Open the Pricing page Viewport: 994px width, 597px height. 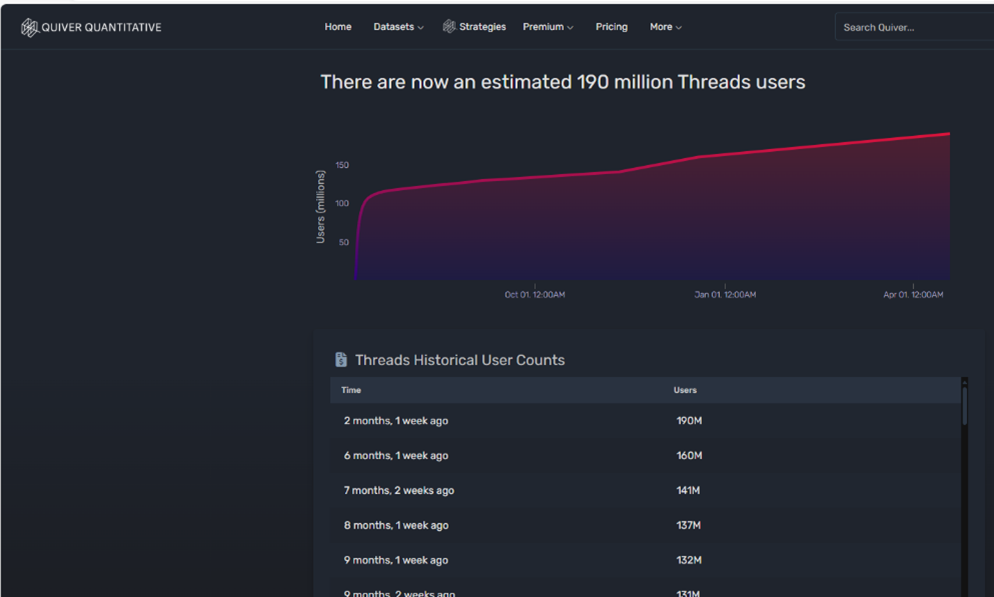tap(612, 27)
